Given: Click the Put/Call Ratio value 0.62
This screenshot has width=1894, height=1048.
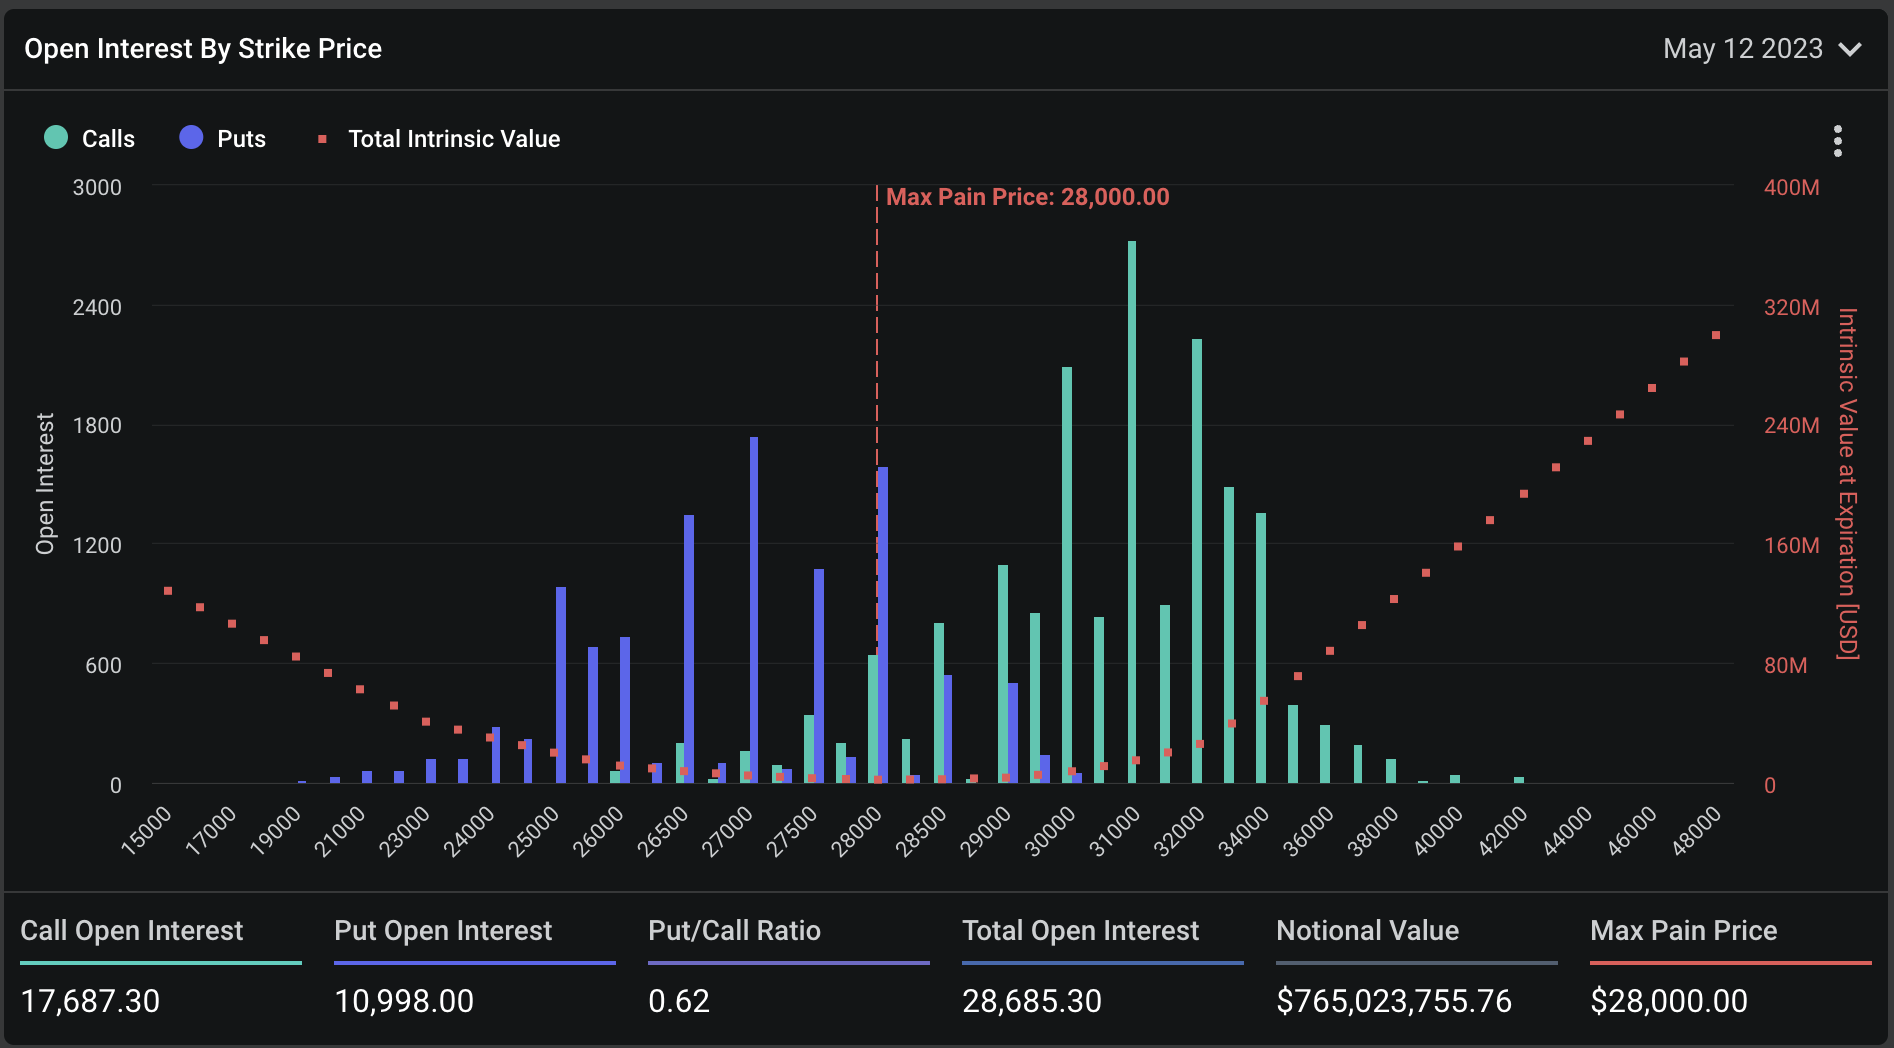Looking at the screenshot, I should point(678,1000).
